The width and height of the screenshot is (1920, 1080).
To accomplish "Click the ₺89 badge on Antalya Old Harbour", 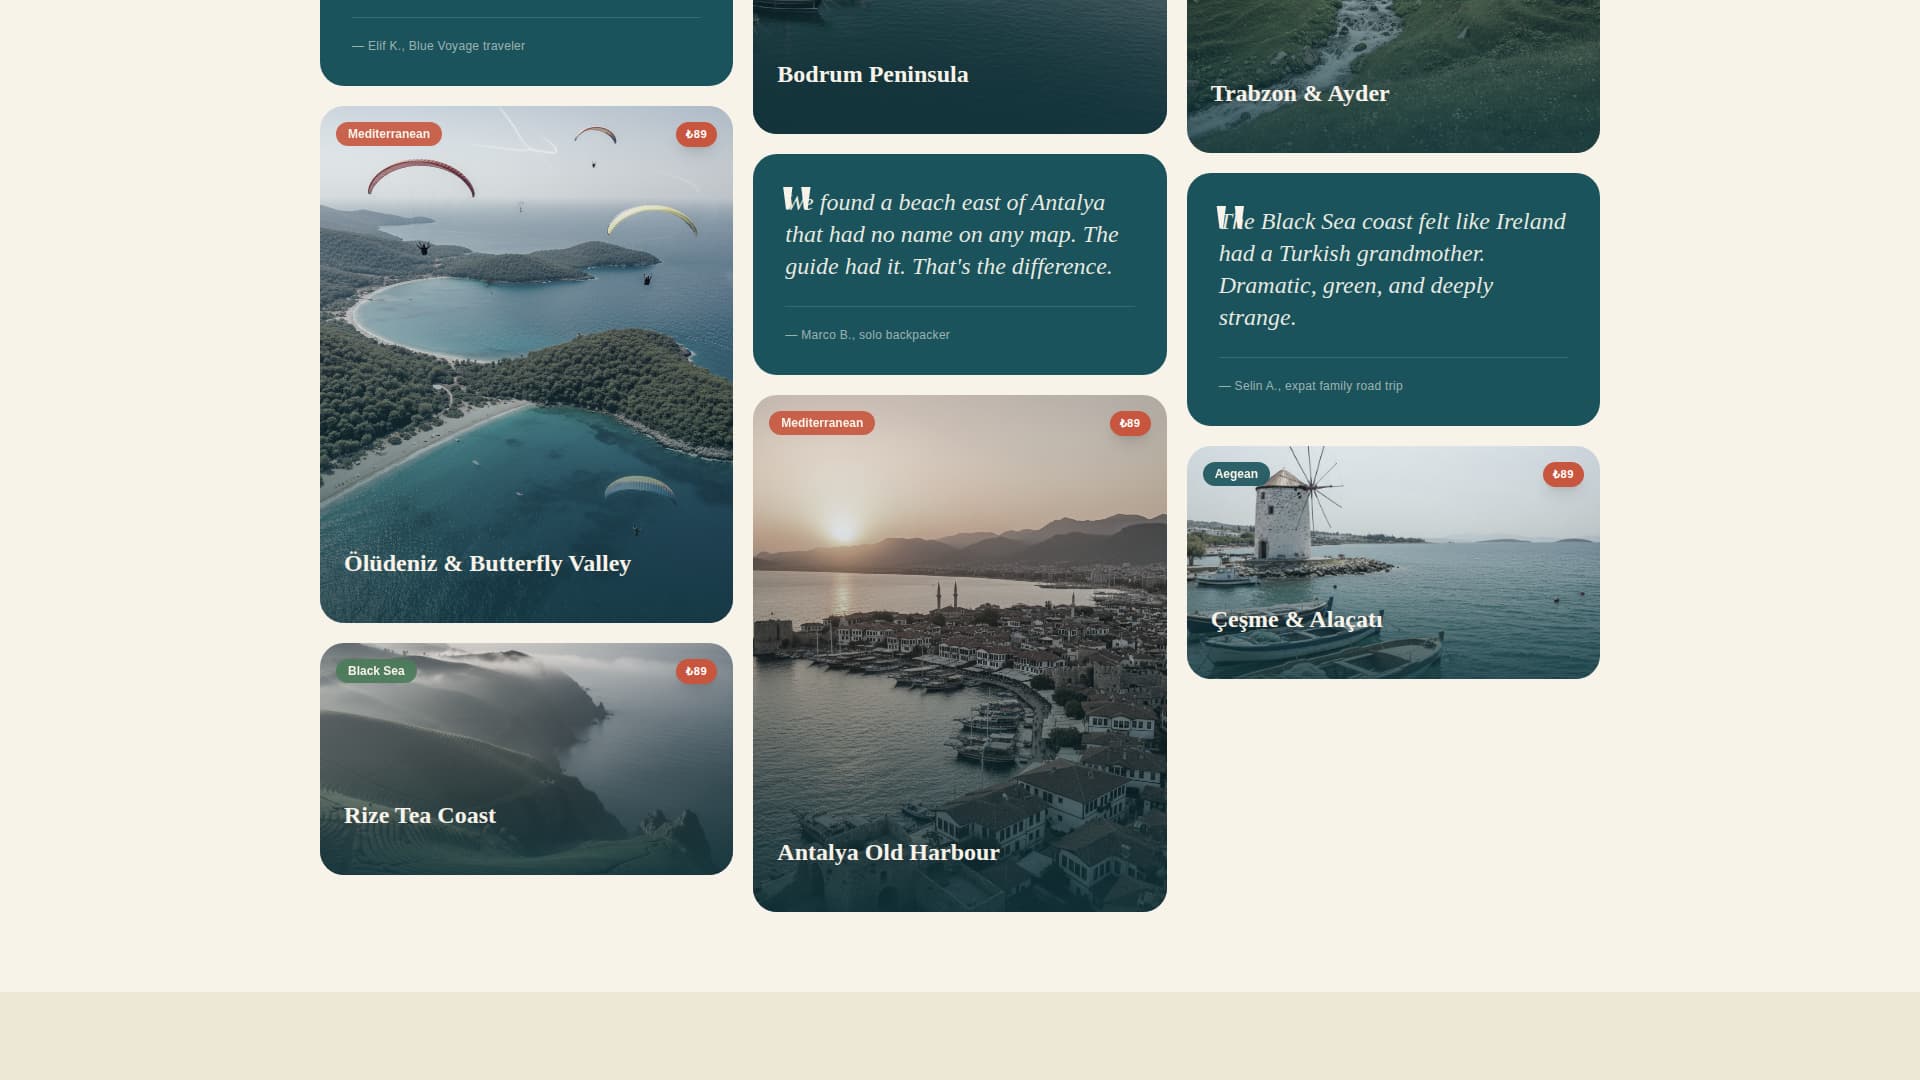I will pos(1130,423).
